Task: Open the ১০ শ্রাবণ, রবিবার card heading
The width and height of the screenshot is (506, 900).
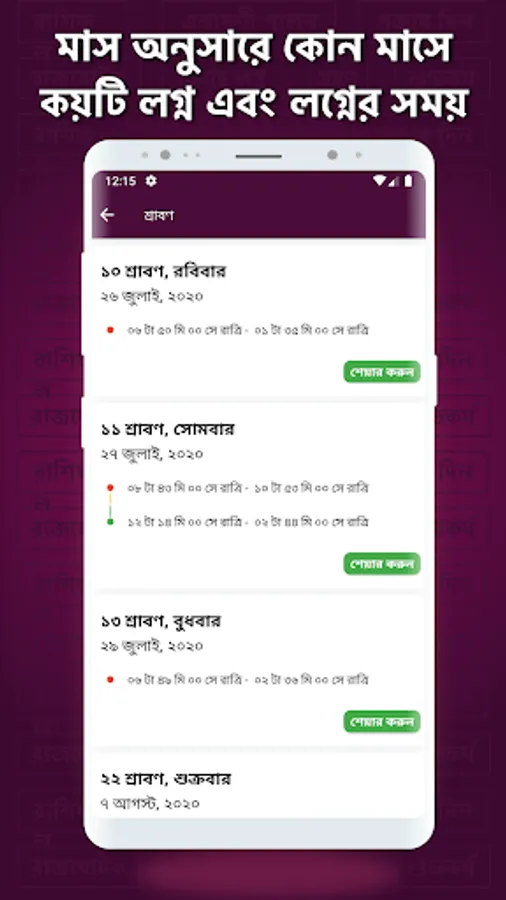Action: (164, 271)
